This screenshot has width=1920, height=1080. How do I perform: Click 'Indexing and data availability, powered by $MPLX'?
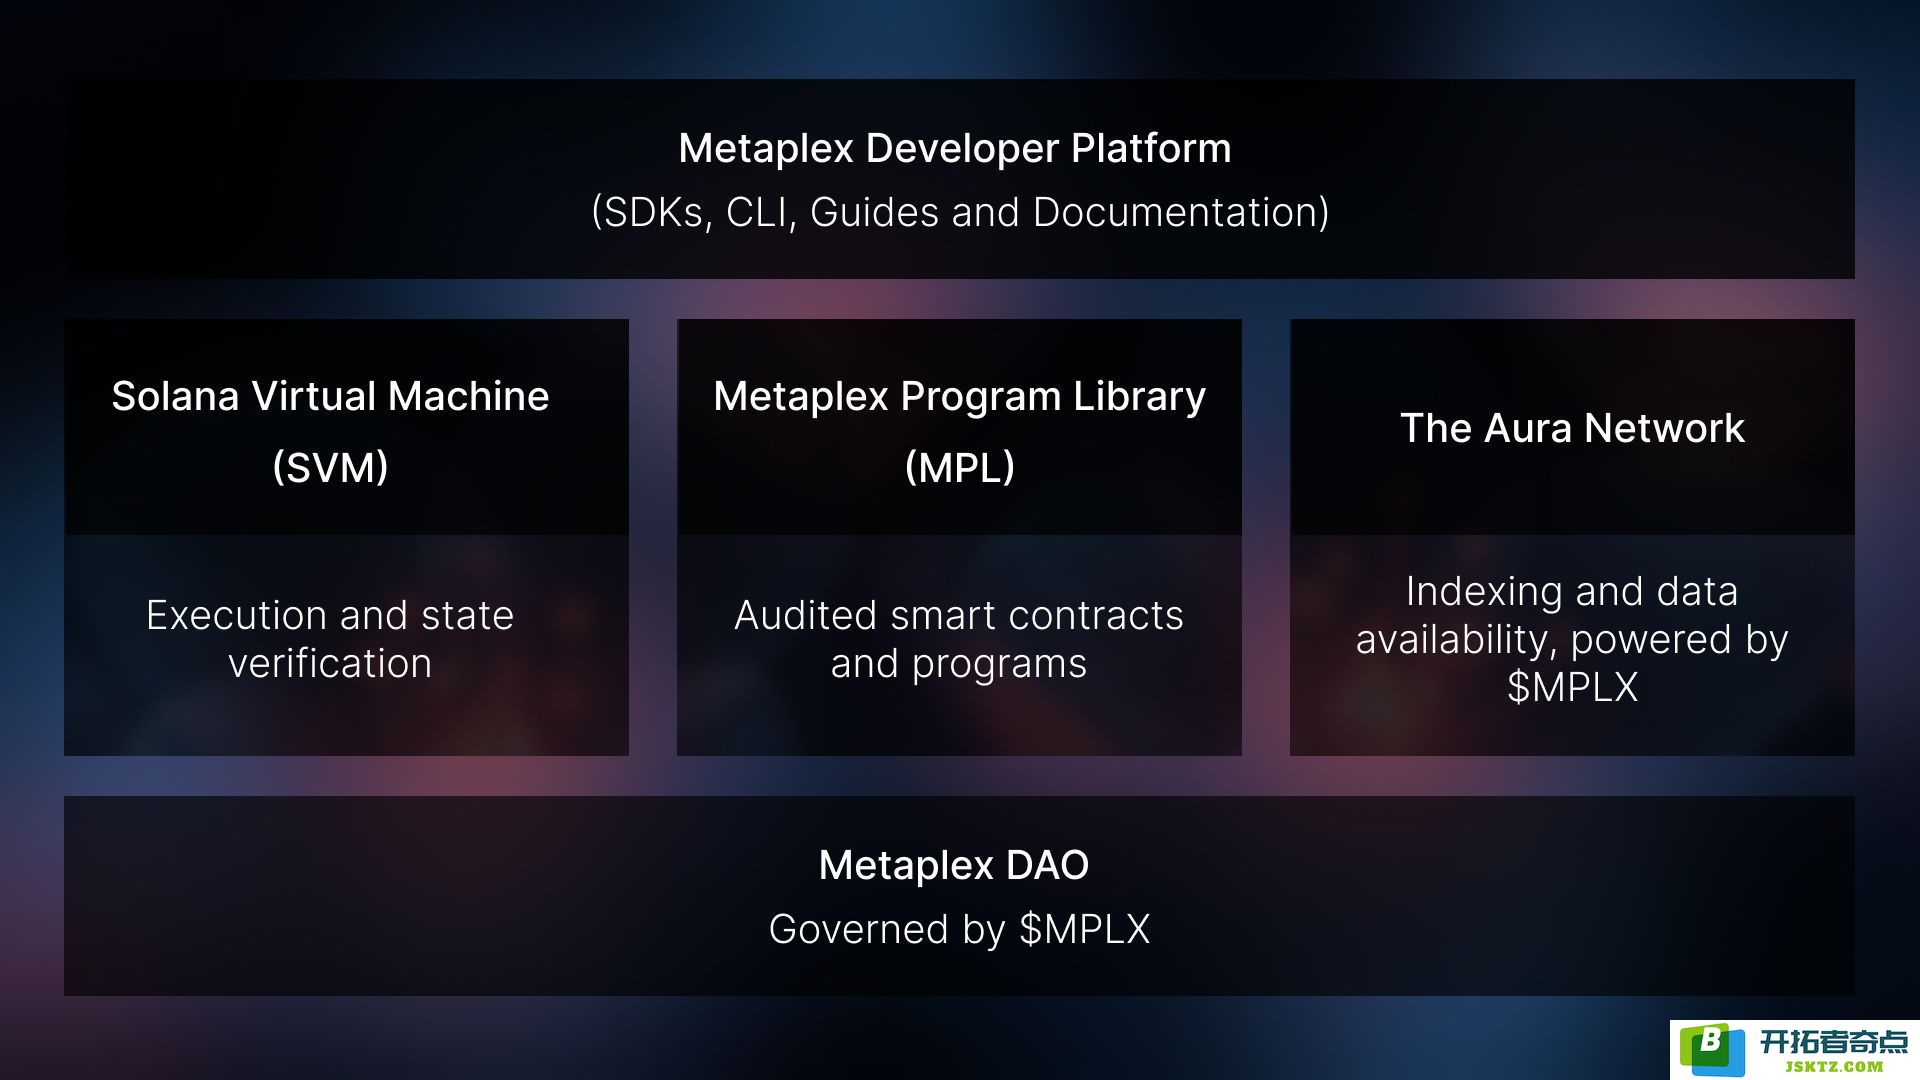[x=1572, y=639]
